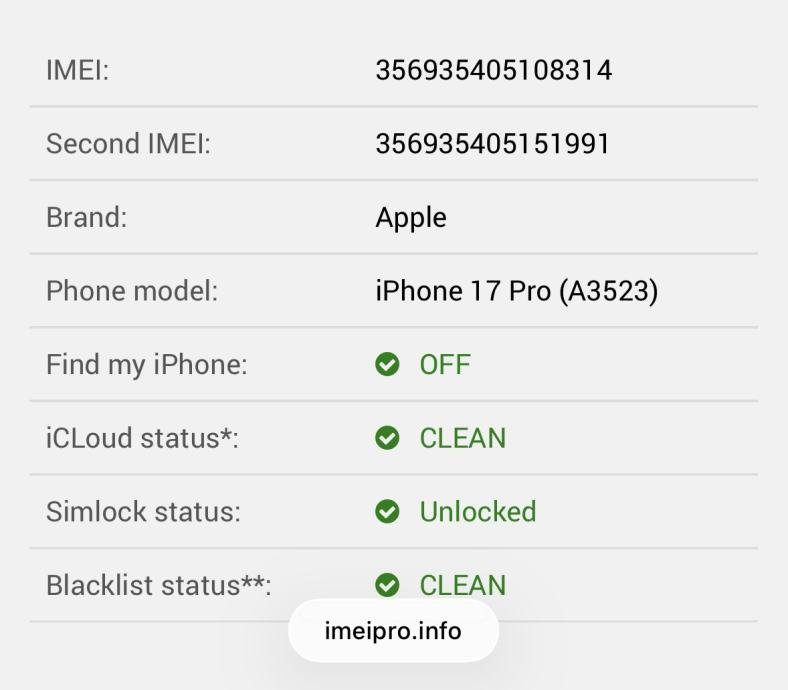Click the "iCLoud status*:" label
Viewport: 788px width, 690px height.
[142, 438]
